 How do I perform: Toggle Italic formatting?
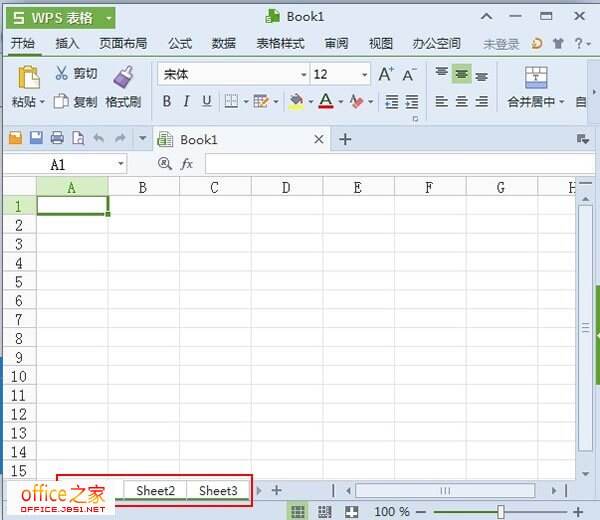click(186, 101)
